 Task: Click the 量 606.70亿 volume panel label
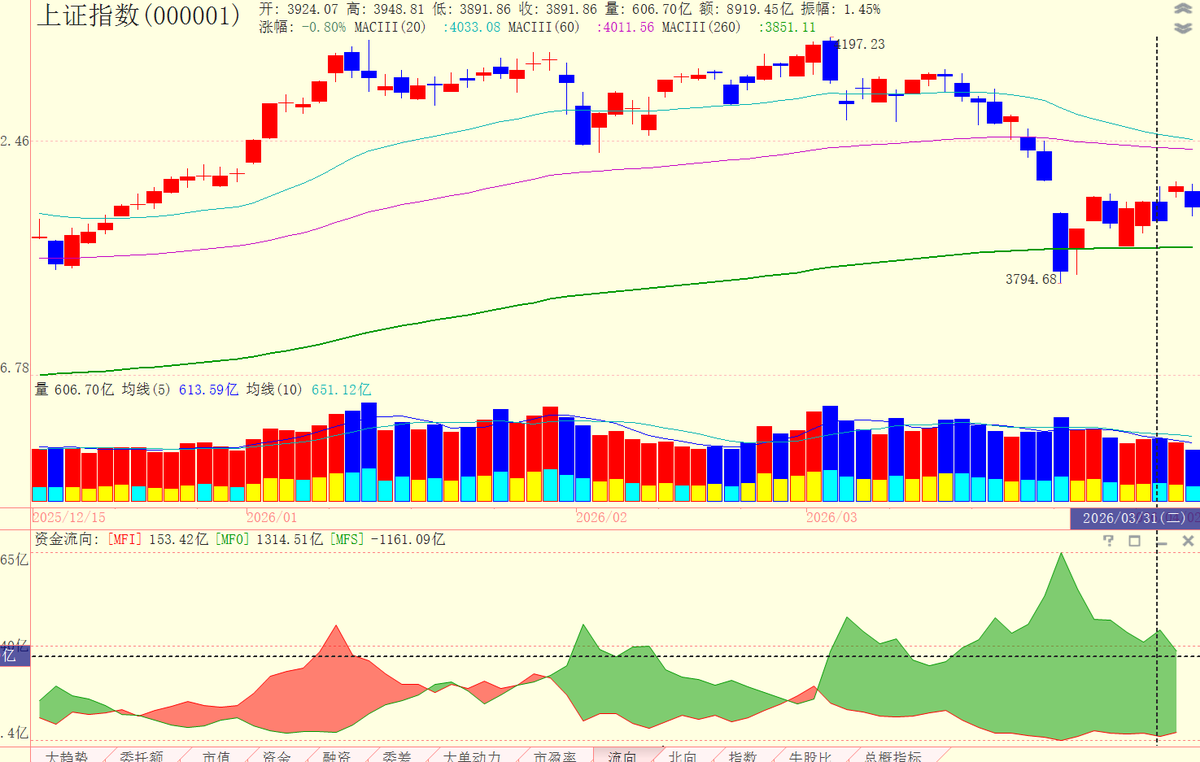(x=75, y=390)
